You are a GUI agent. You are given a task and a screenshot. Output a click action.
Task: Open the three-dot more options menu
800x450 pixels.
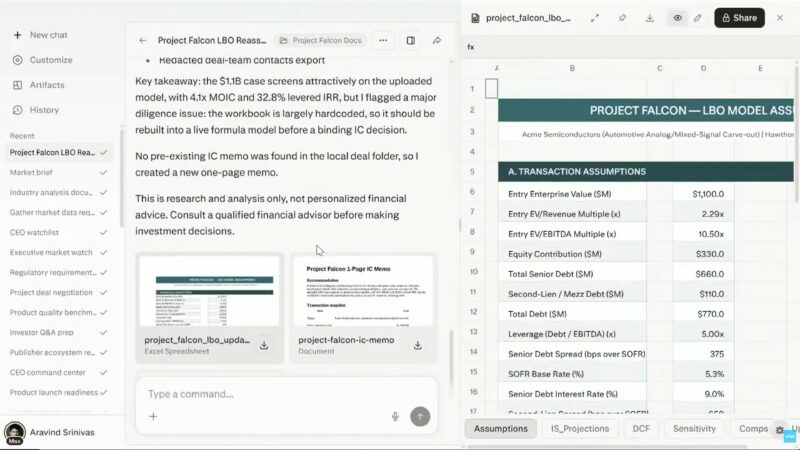pos(383,40)
